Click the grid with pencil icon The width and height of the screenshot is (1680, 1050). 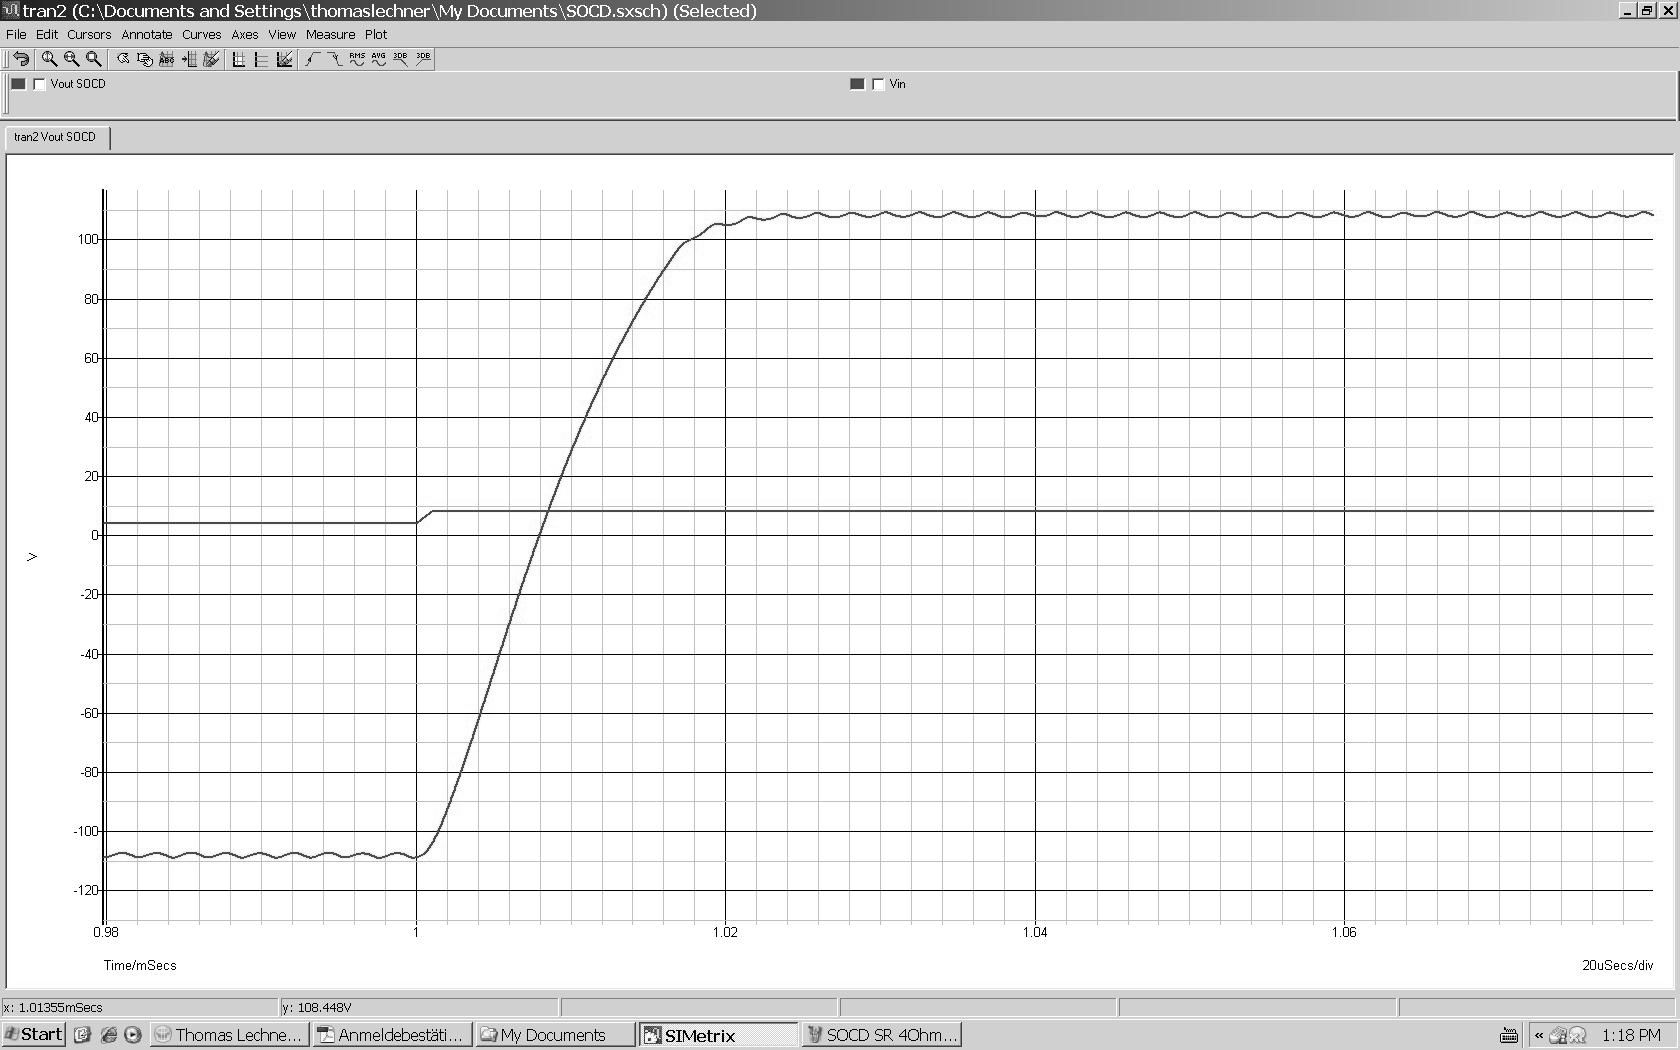[x=284, y=59]
